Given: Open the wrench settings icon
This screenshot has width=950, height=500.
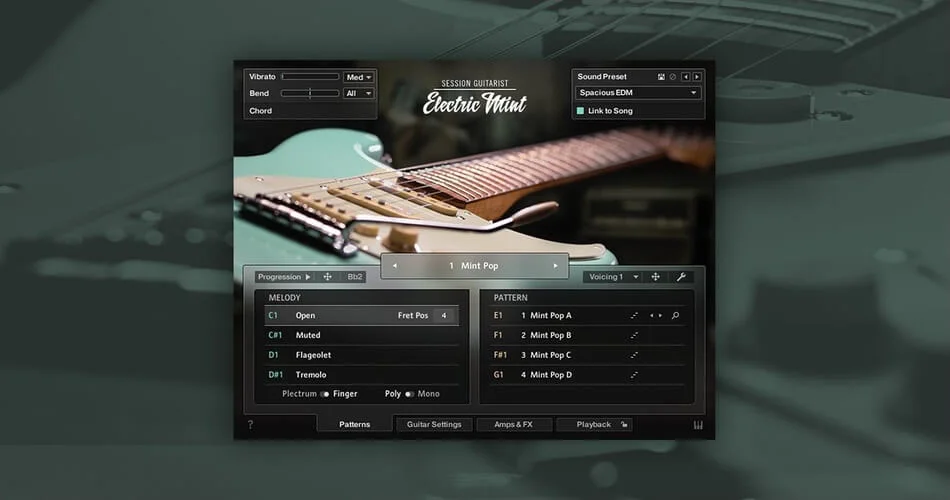Looking at the screenshot, I should coord(681,277).
